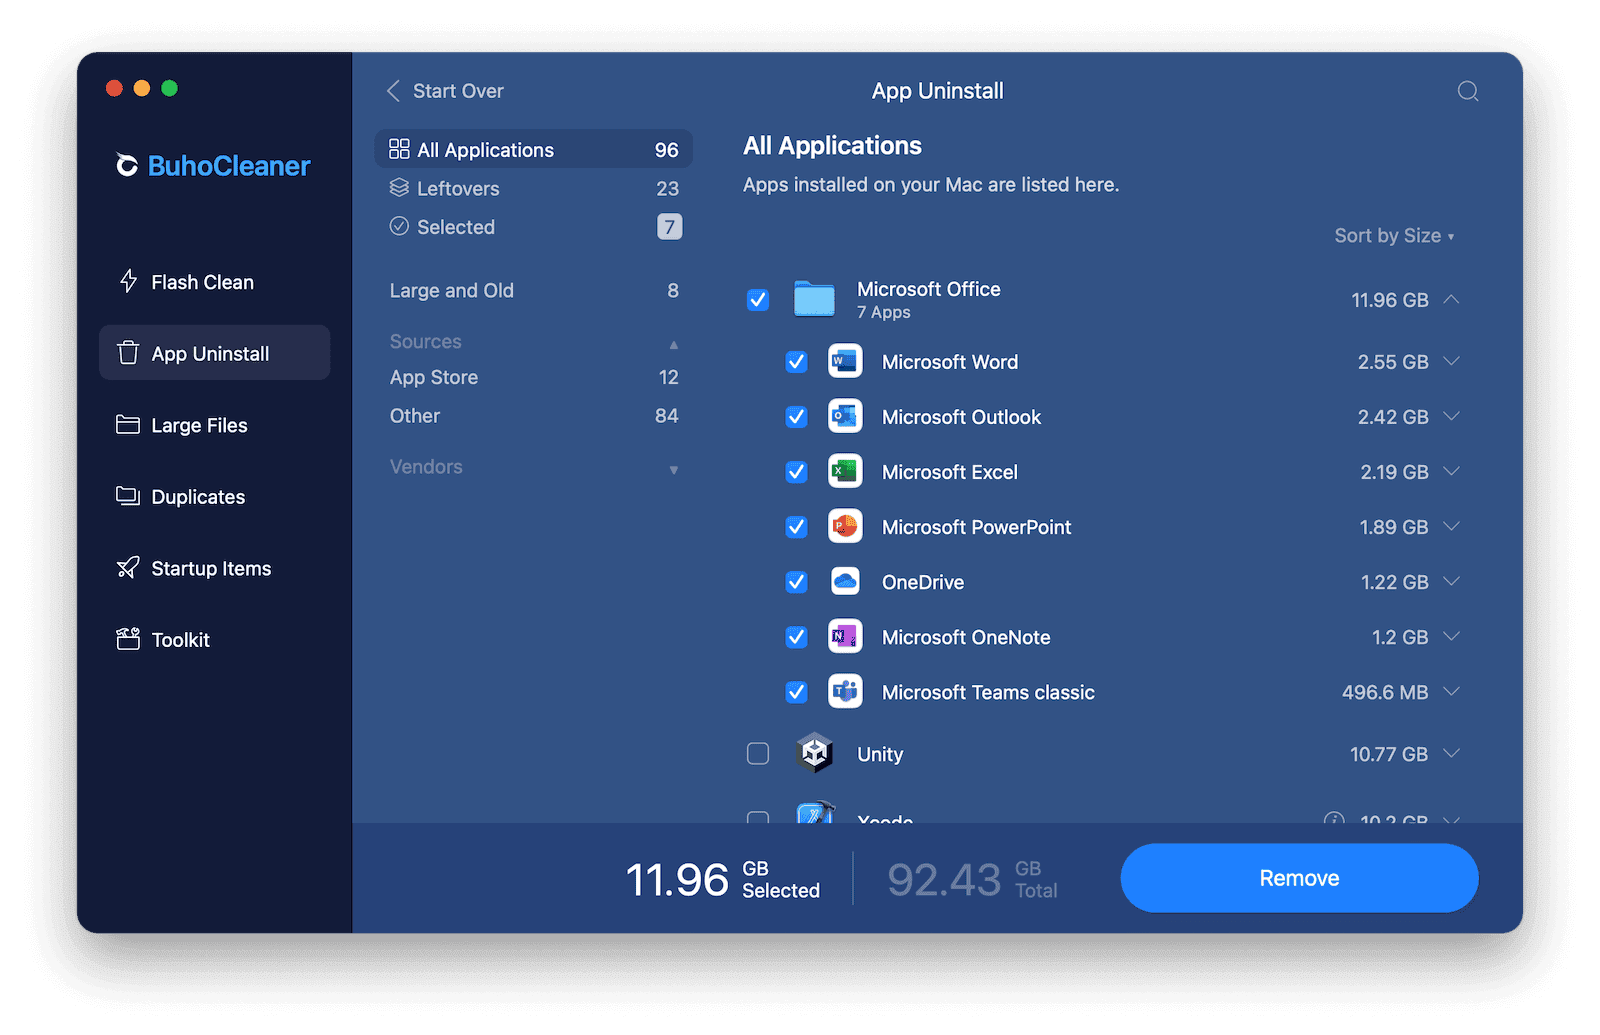1600x1035 pixels.
Task: Click the Startup Items rocket icon
Action: [128, 568]
